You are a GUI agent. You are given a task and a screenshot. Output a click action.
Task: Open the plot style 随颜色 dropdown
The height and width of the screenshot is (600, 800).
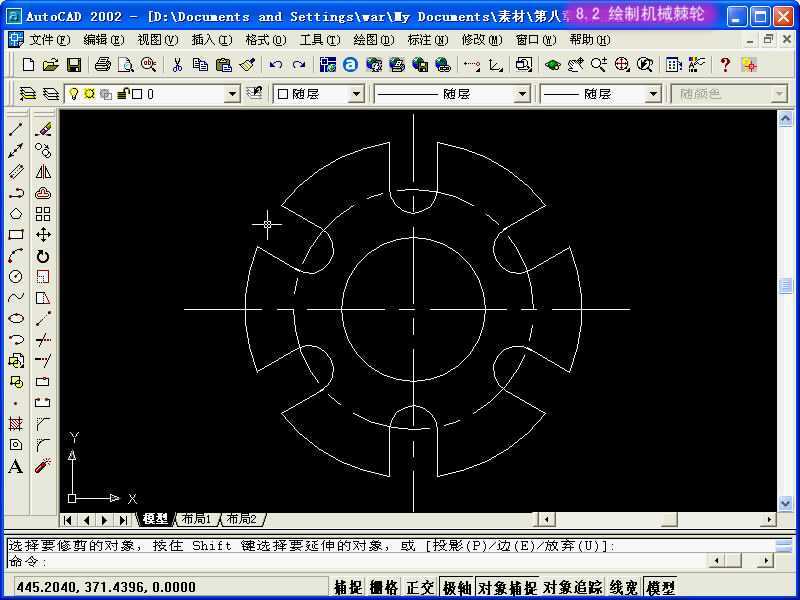point(779,94)
